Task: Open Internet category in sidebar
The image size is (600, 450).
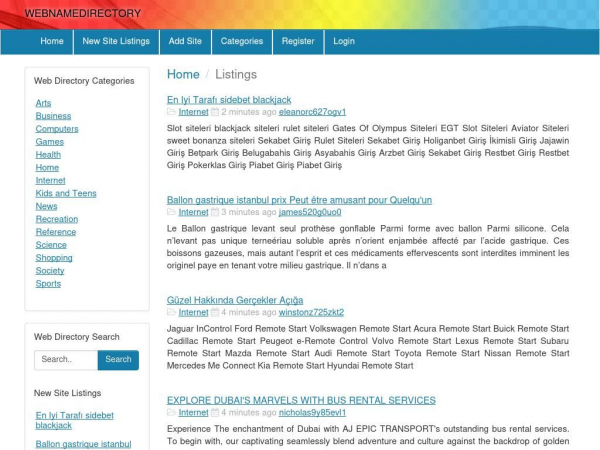Action: (x=51, y=181)
